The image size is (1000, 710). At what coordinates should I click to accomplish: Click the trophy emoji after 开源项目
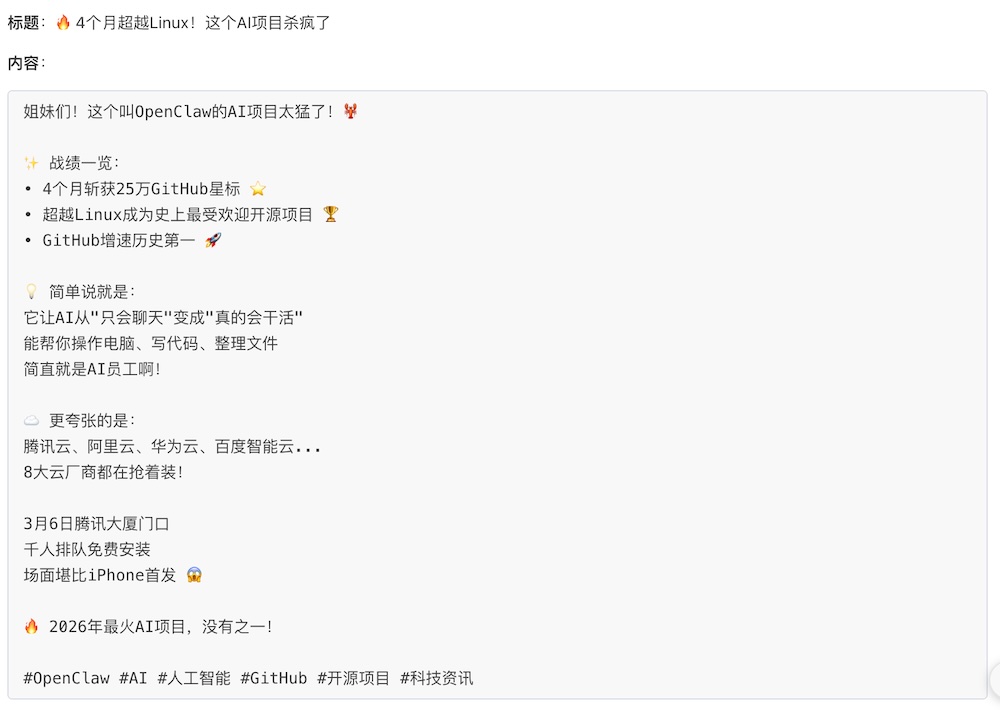click(330, 214)
